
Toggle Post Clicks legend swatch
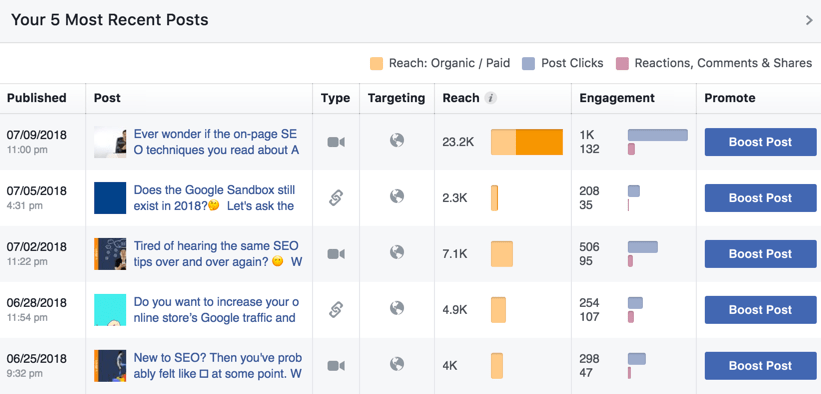tap(528, 63)
